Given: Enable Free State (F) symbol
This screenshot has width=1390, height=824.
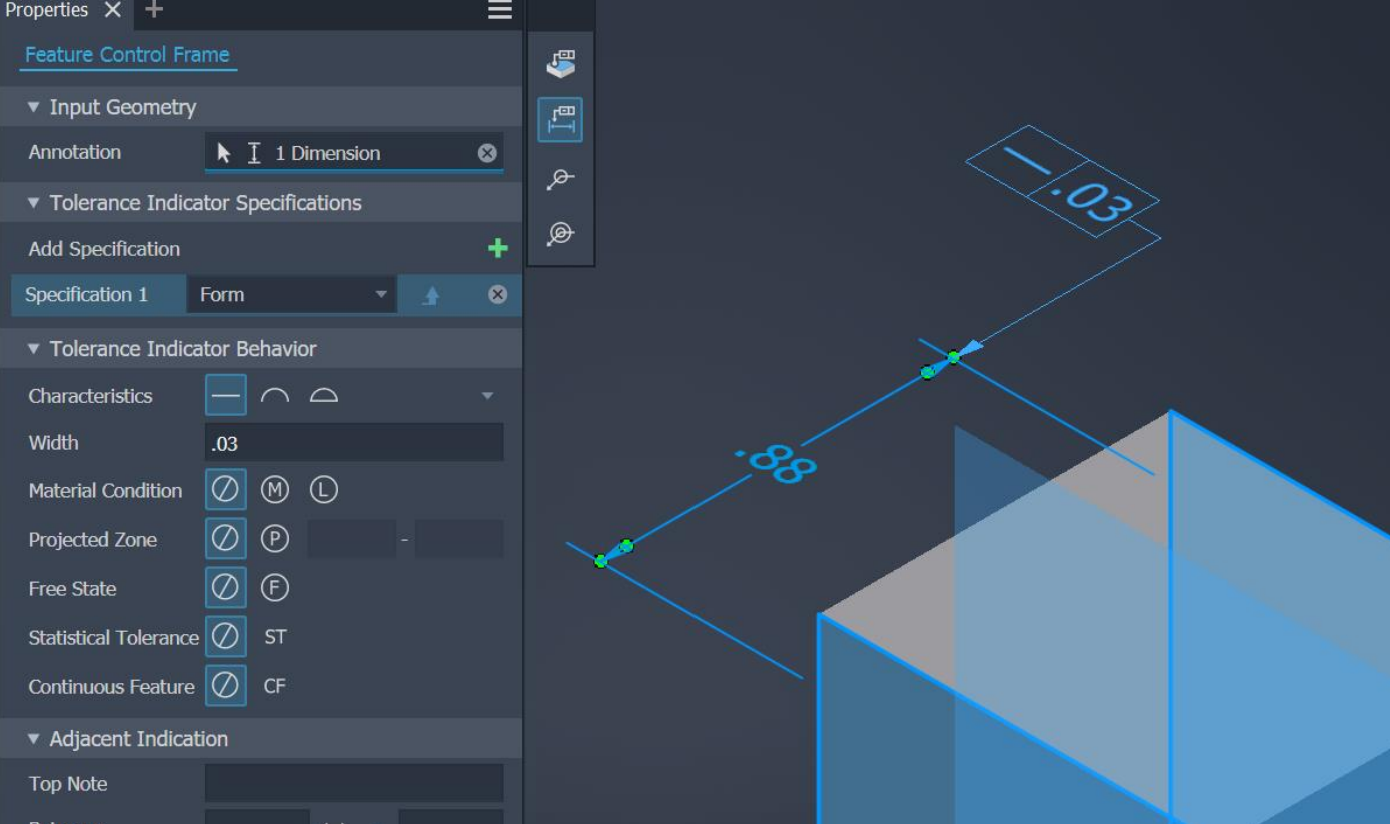Looking at the screenshot, I should point(275,588).
